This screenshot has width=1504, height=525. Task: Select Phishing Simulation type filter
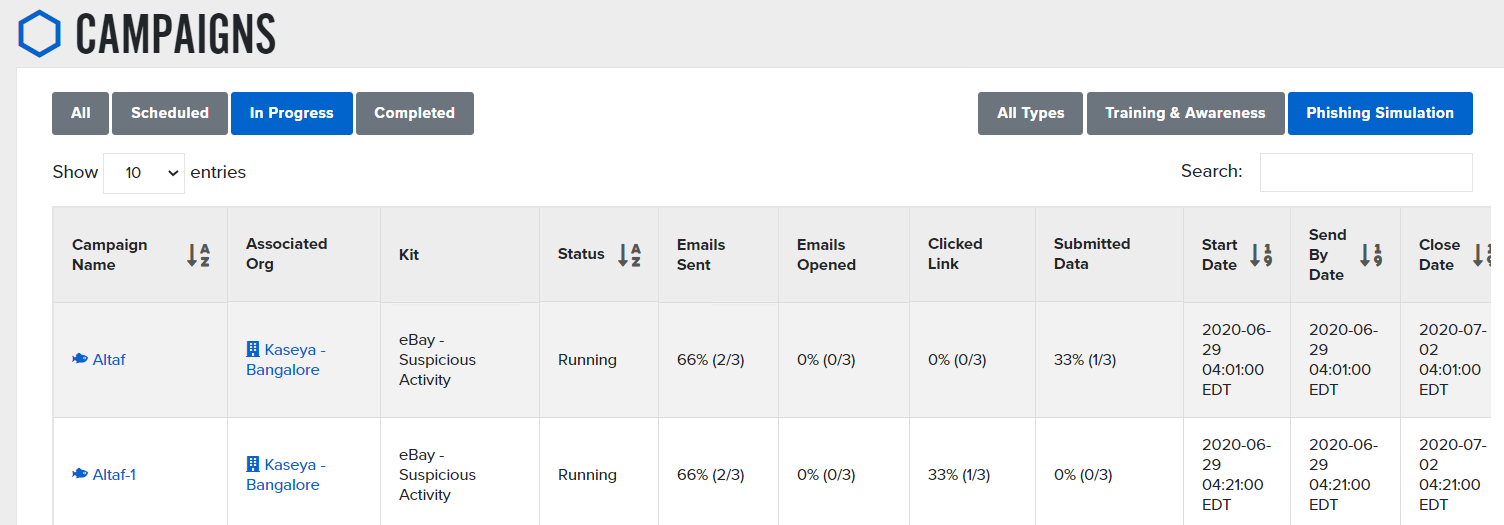[x=1380, y=113]
